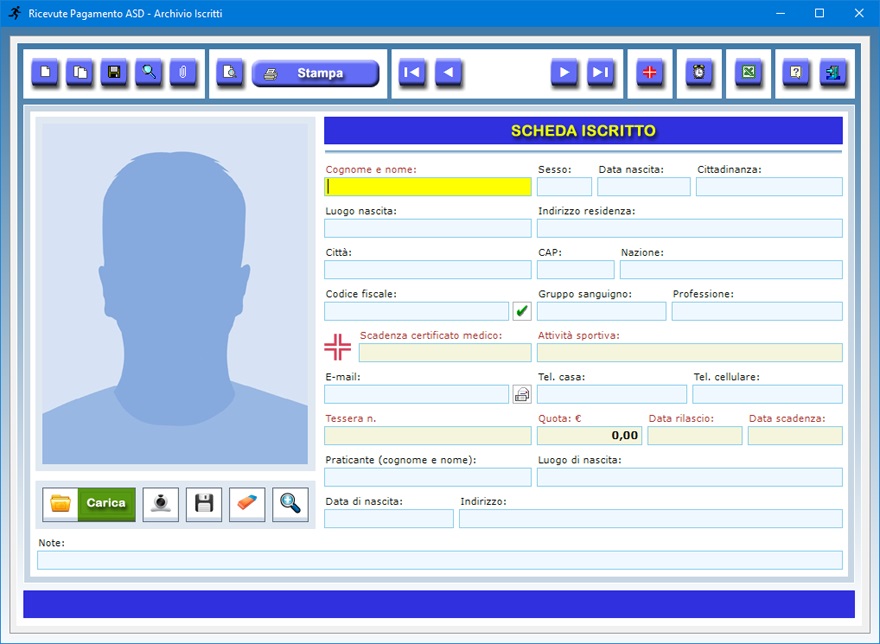
Task: Click the paperclip Attach file icon
Action: coord(183,72)
